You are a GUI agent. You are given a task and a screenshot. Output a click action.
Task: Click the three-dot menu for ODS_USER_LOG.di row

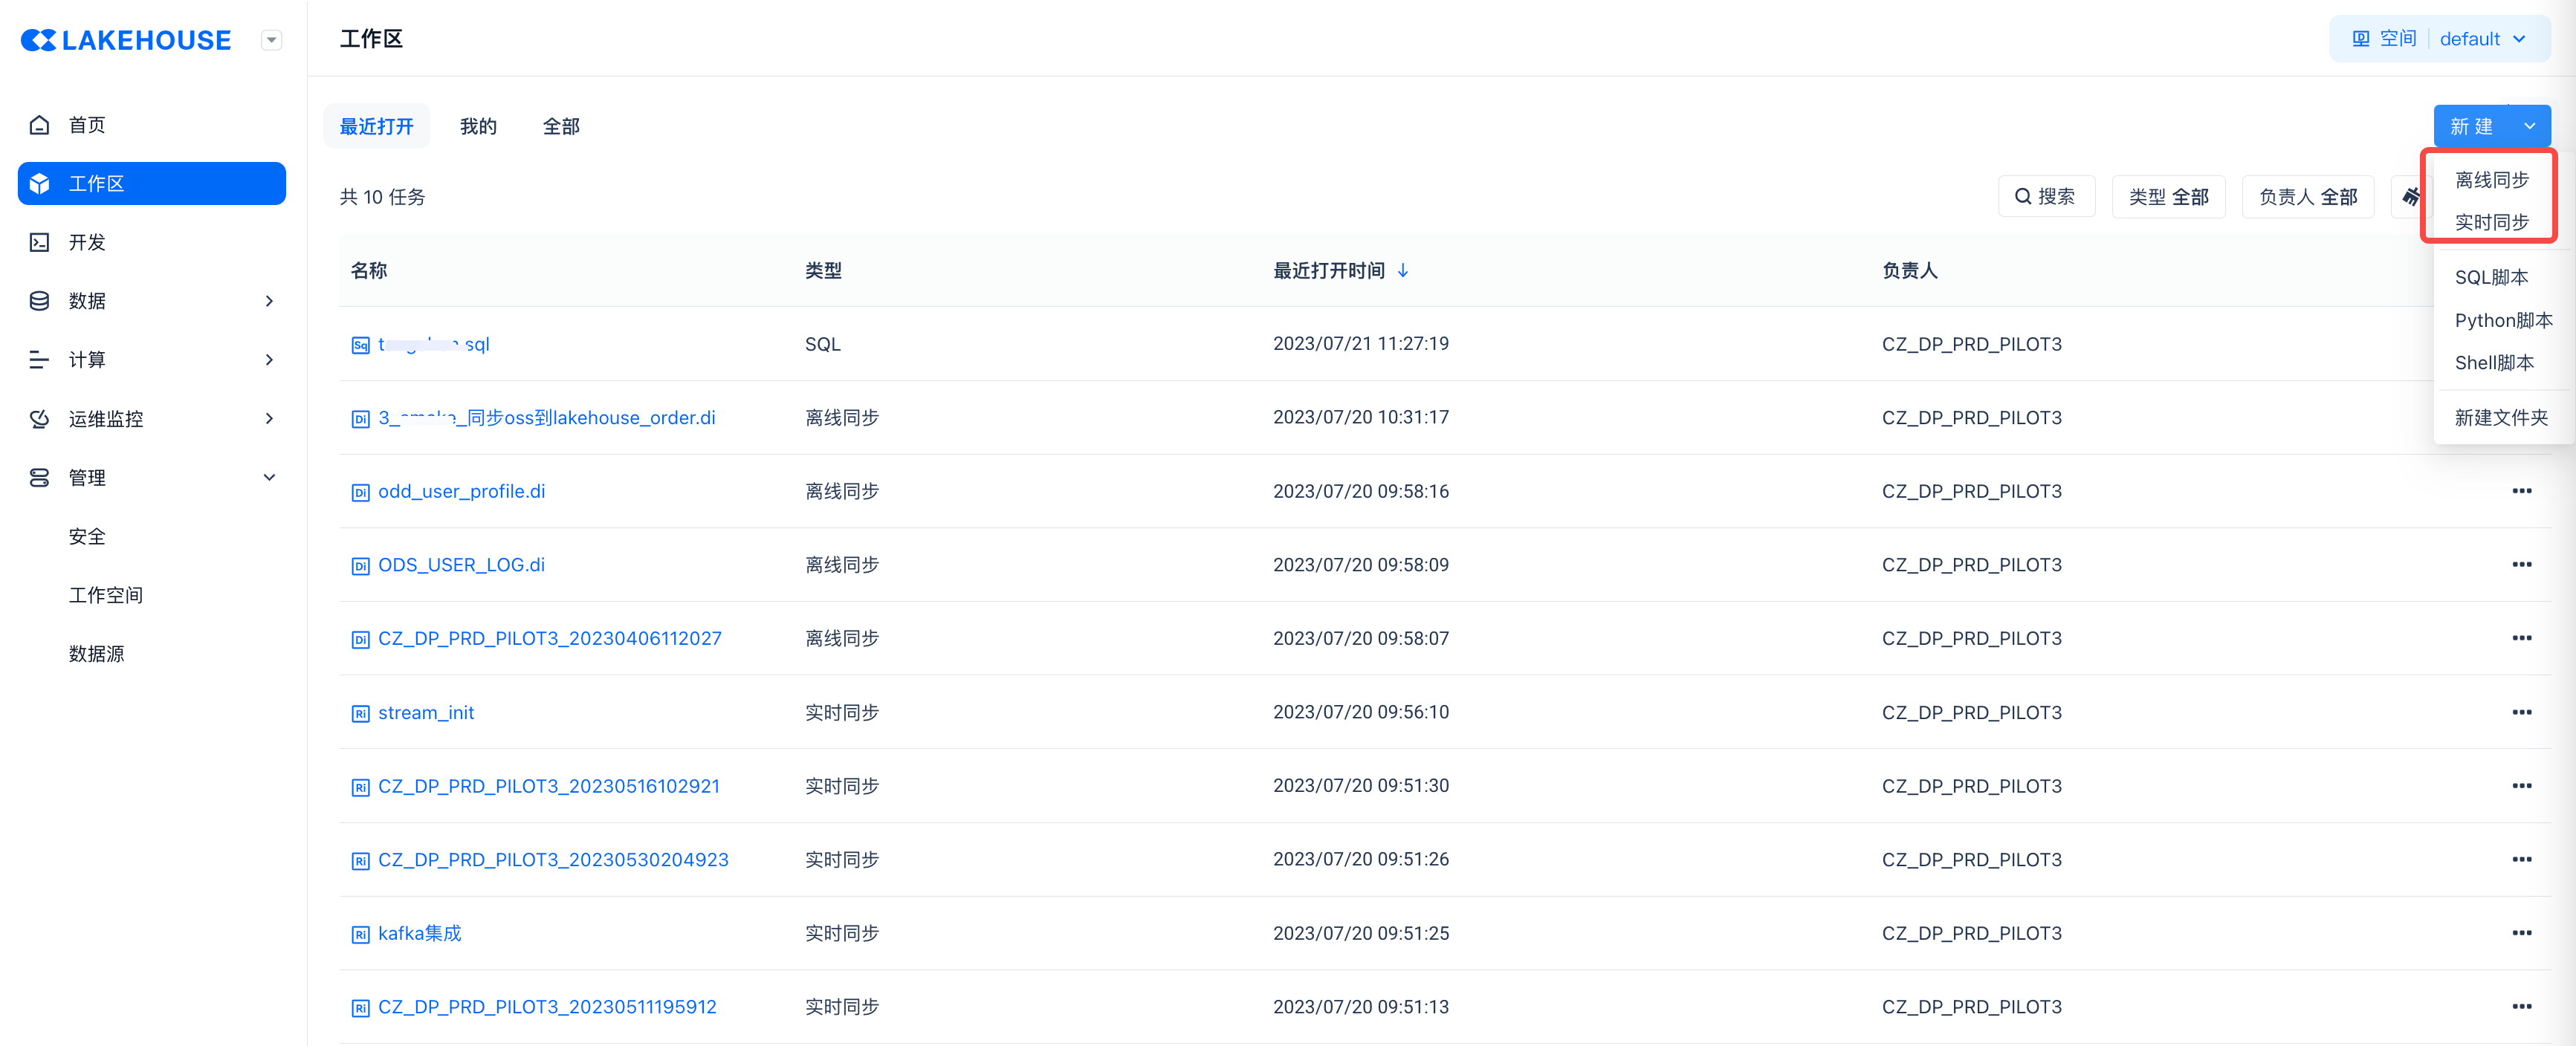2521,565
